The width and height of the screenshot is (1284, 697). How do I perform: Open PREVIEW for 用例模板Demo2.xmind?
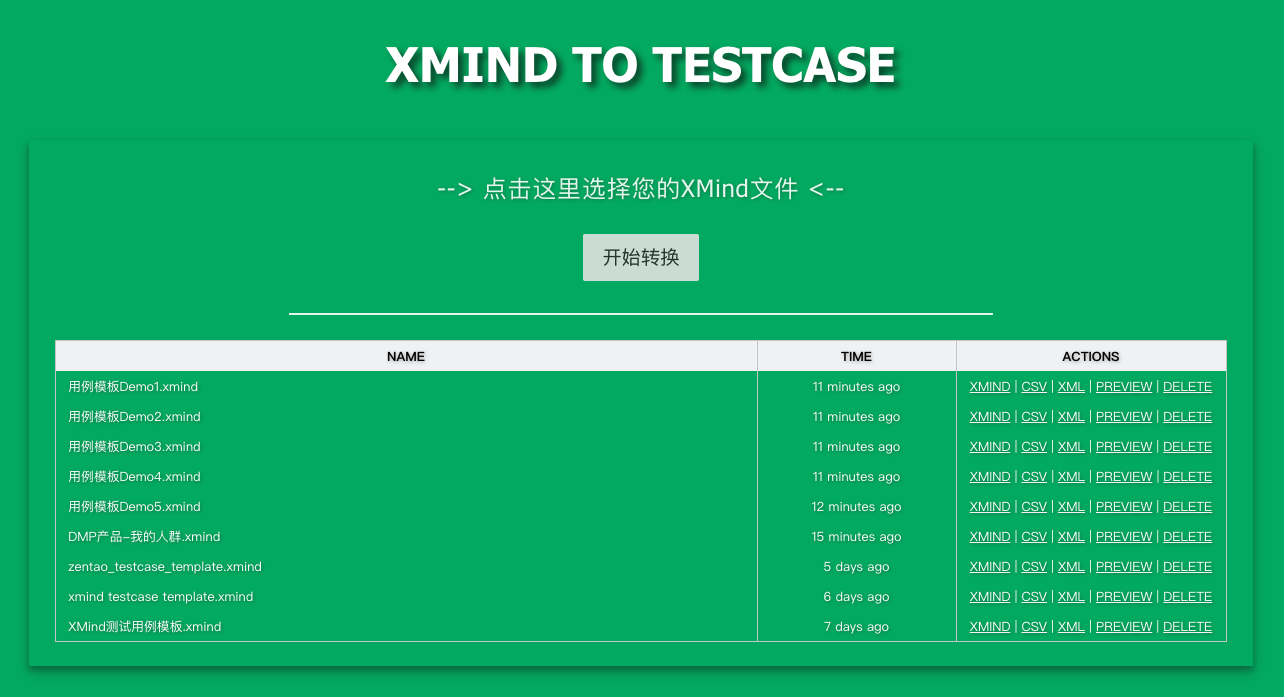(x=1123, y=416)
